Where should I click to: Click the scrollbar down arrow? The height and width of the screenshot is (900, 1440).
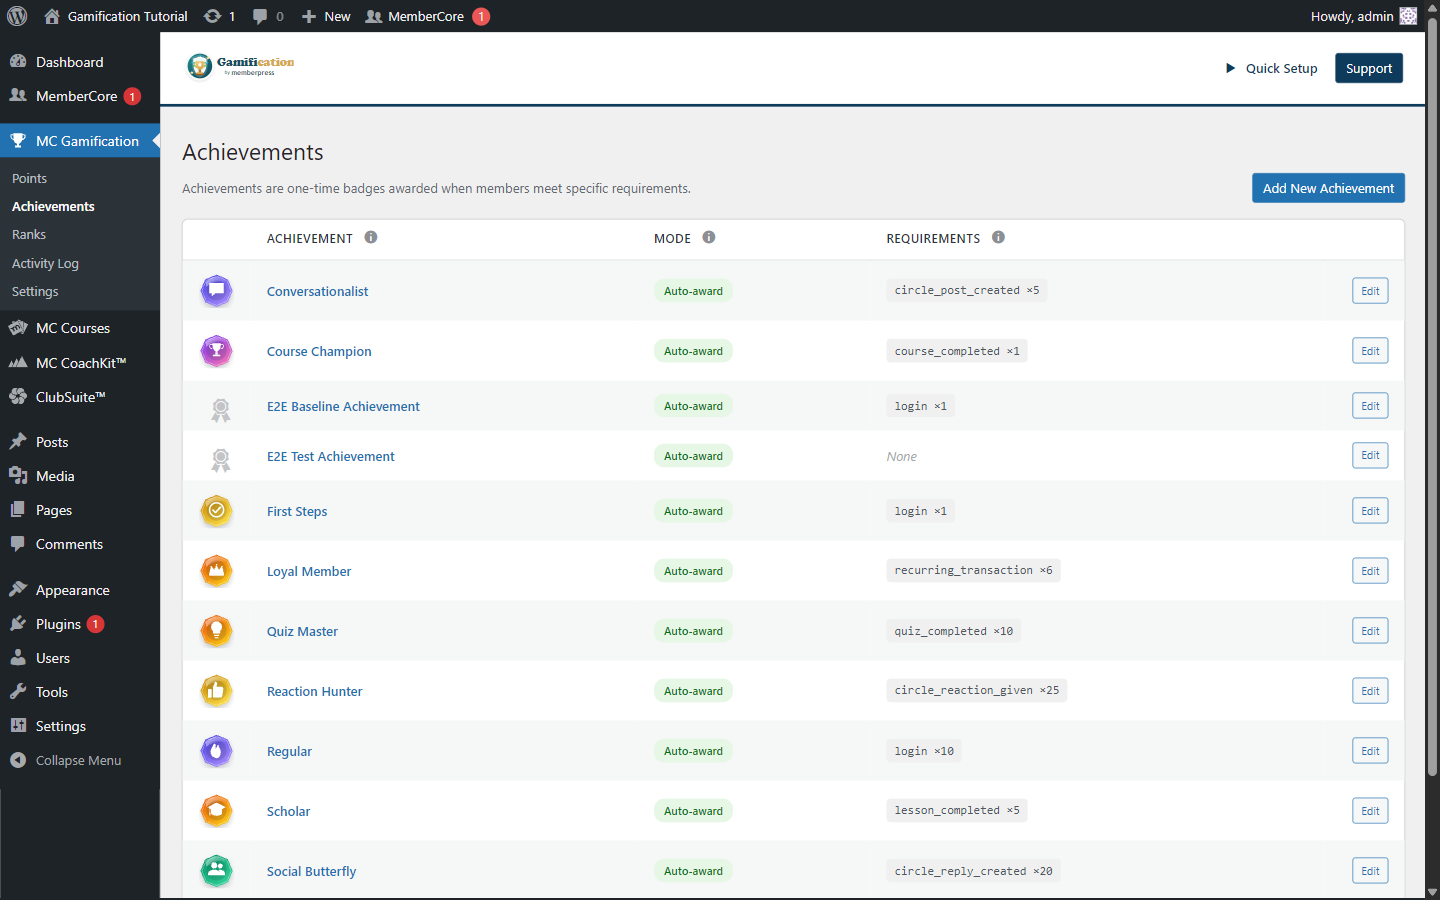coord(1432,892)
